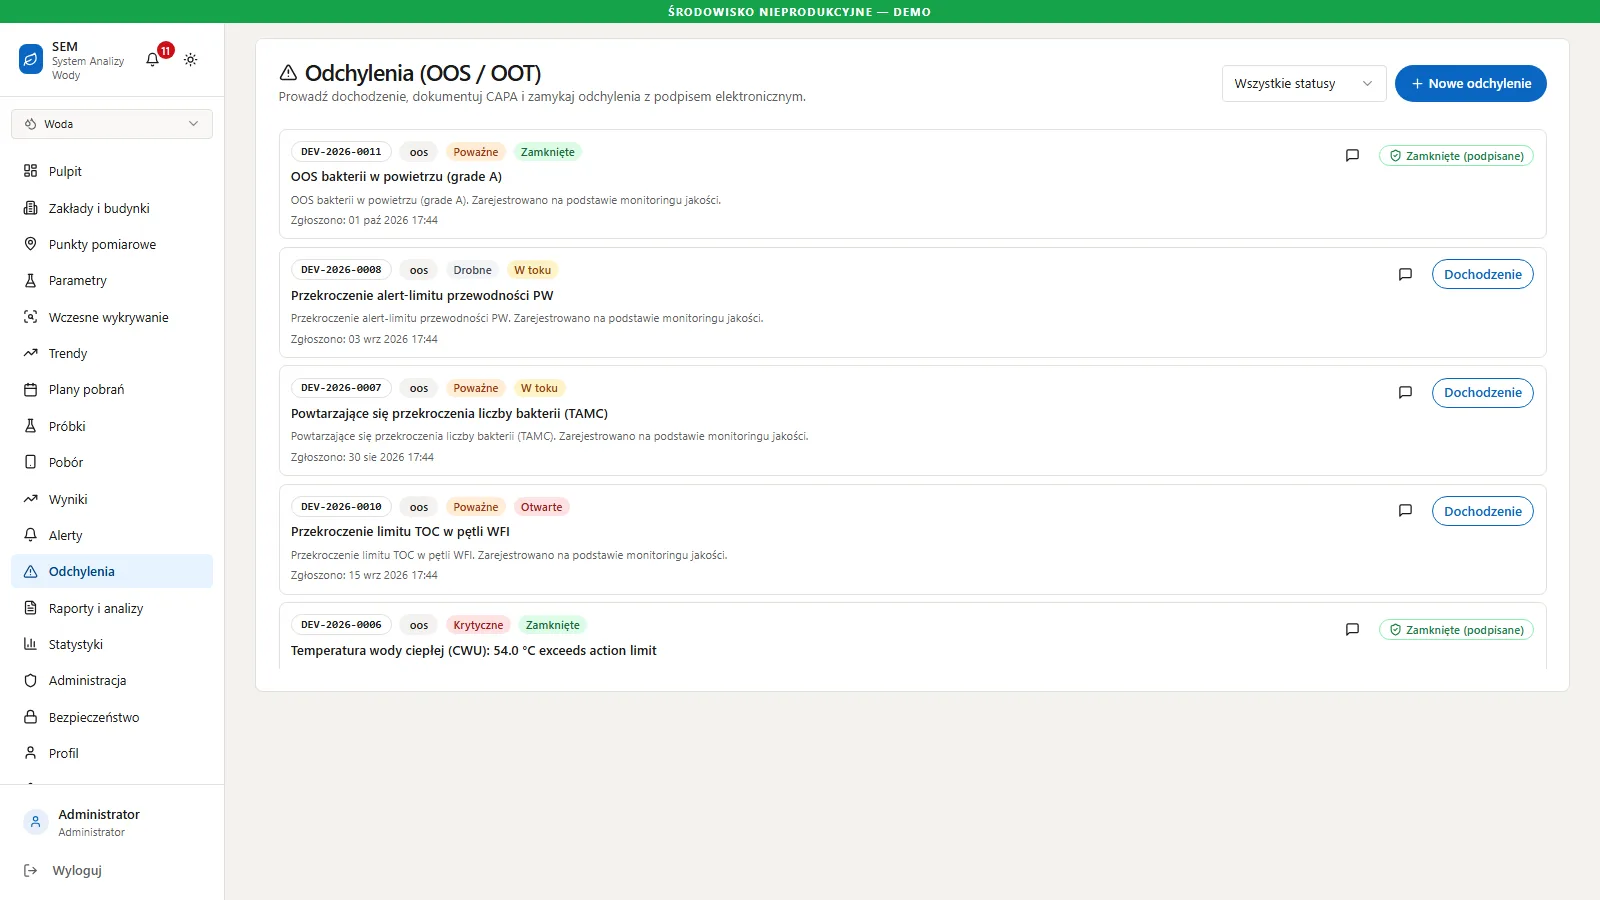Go to Pulpit in the sidebar
Screen dimensions: 1600x900
pyautogui.click(x=112, y=171)
